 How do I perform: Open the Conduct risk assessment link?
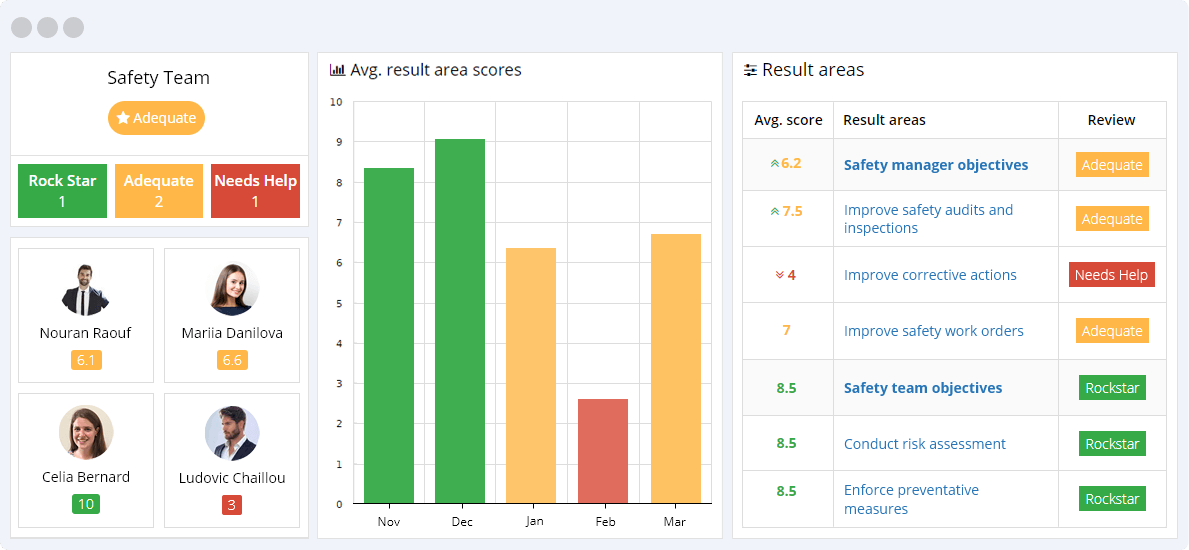(x=924, y=444)
